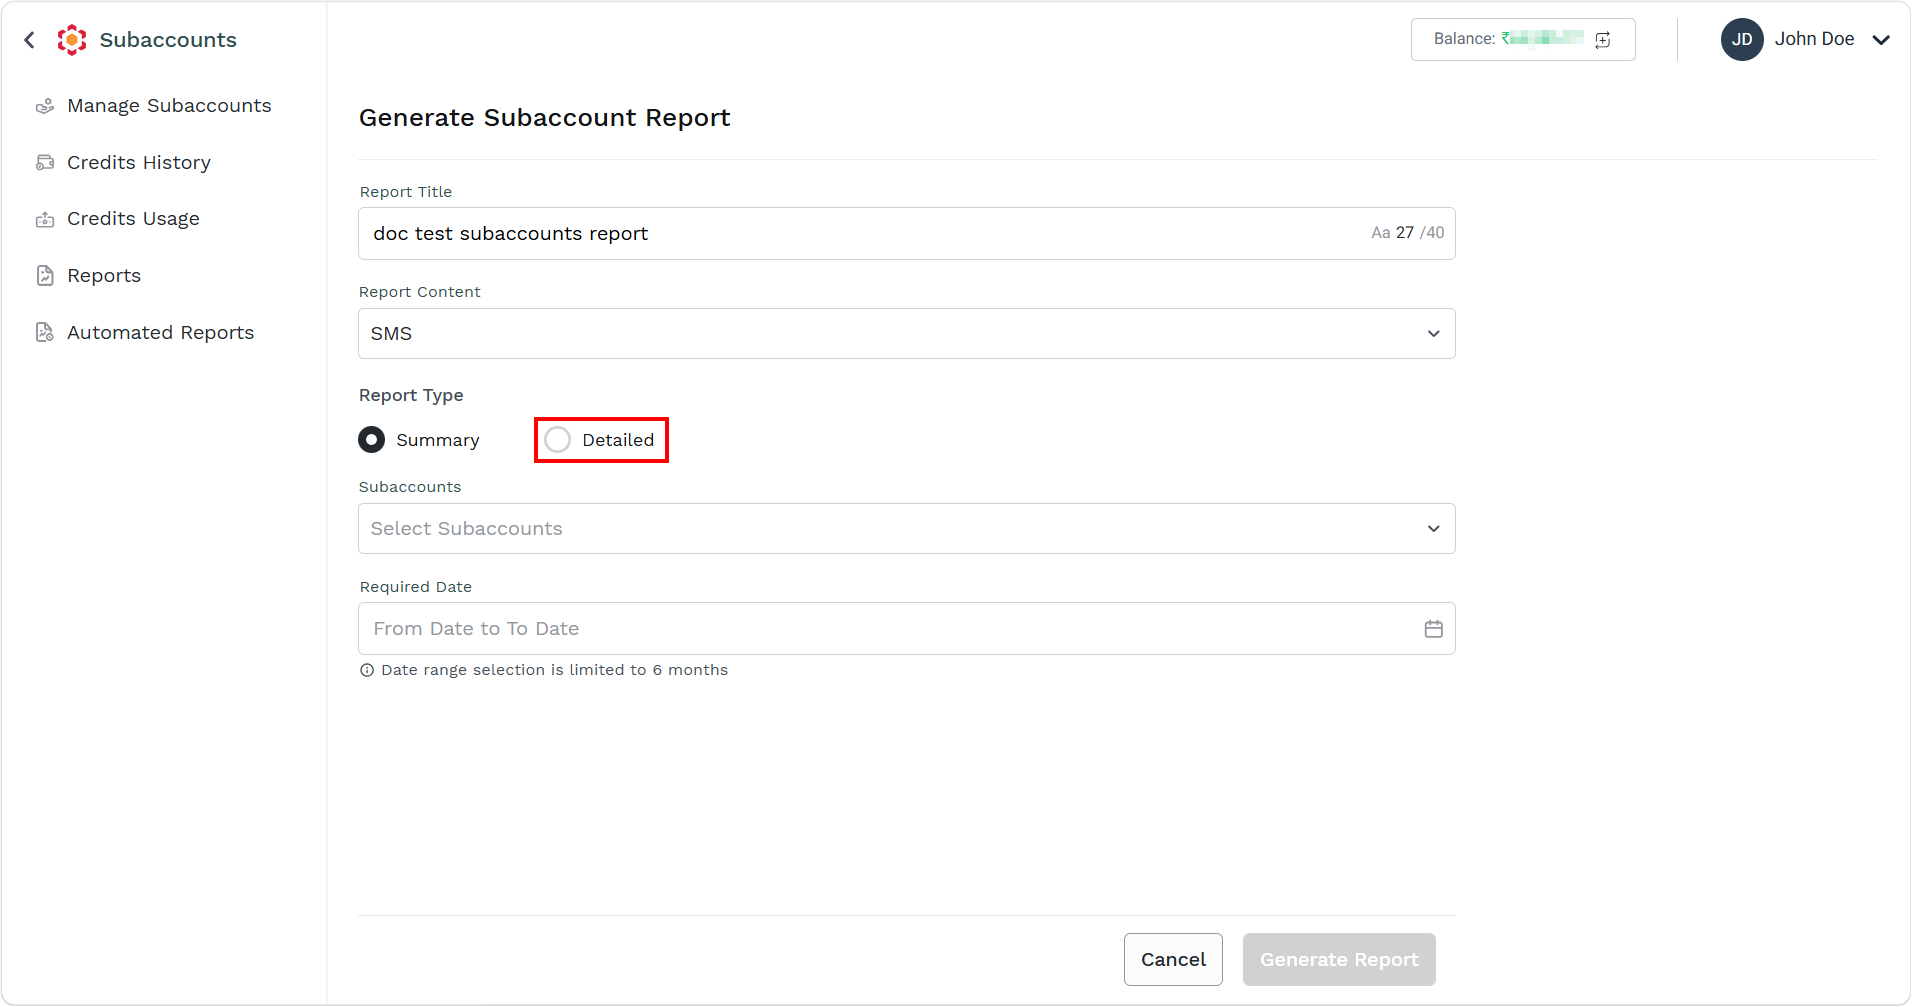Focus the Report Title input field
The height and width of the screenshot is (1007, 1912).
906,234
